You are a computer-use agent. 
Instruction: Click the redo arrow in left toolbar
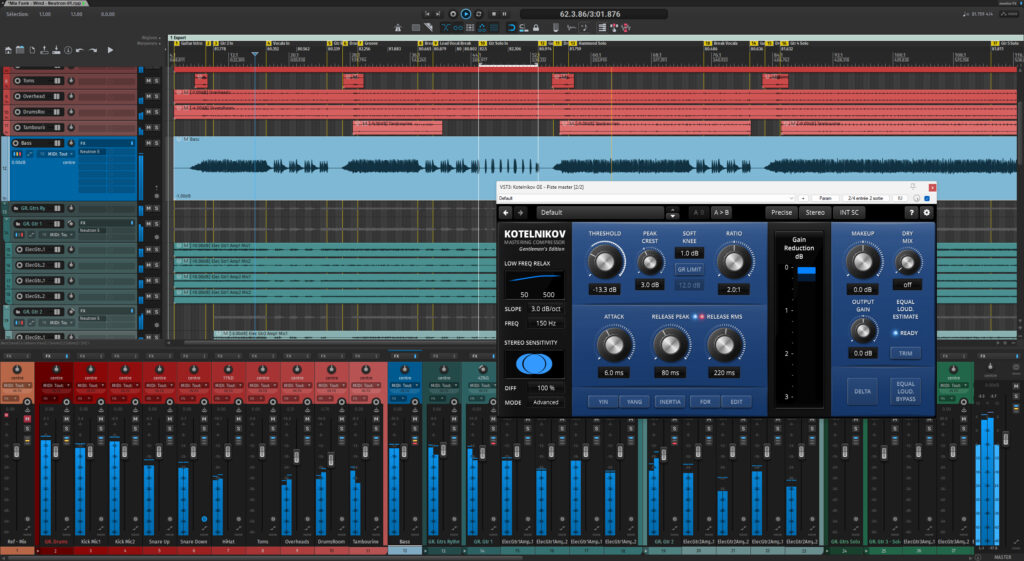[93, 50]
